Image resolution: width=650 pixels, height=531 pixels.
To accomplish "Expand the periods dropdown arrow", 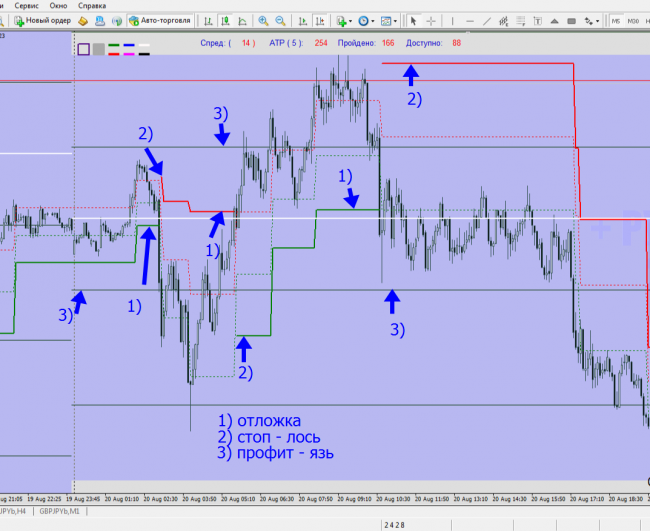I will pyautogui.click(x=372, y=21).
